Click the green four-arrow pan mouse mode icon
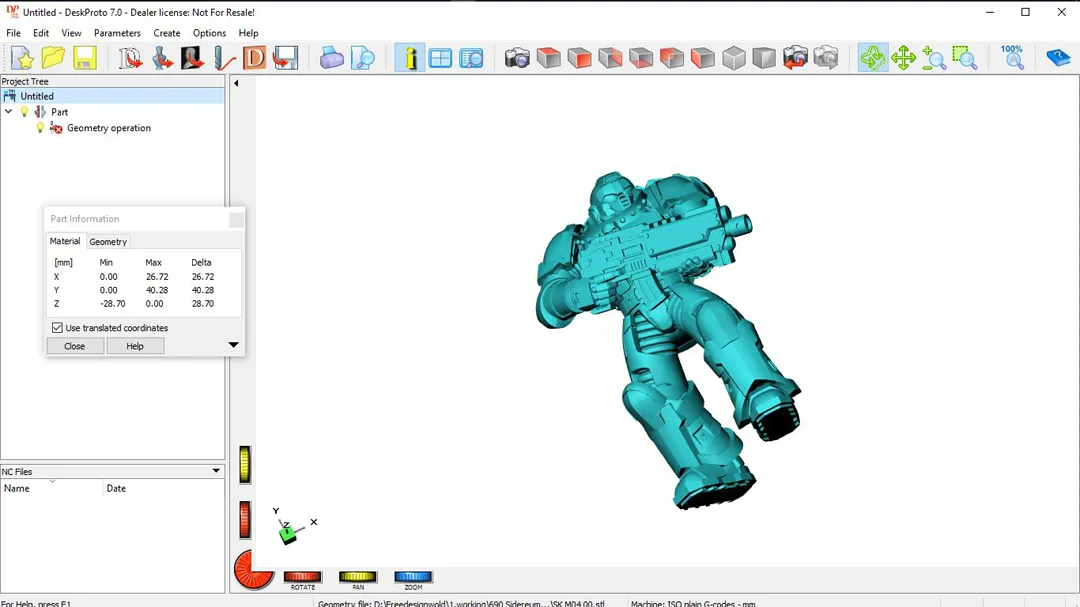1080x607 pixels. [903, 58]
